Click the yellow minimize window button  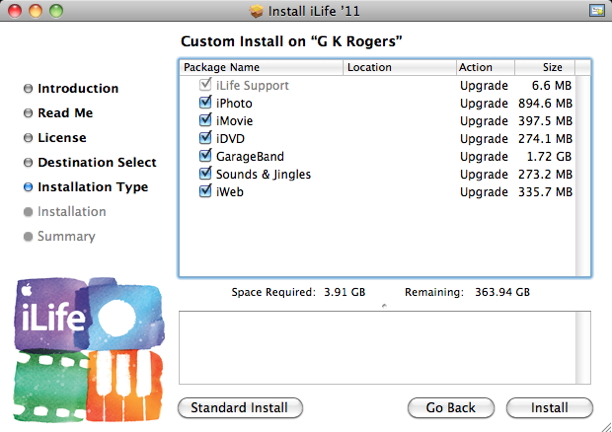[36, 11]
